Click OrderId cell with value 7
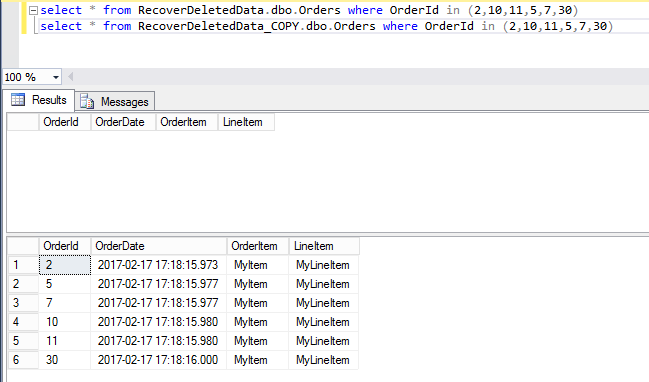 click(x=65, y=303)
